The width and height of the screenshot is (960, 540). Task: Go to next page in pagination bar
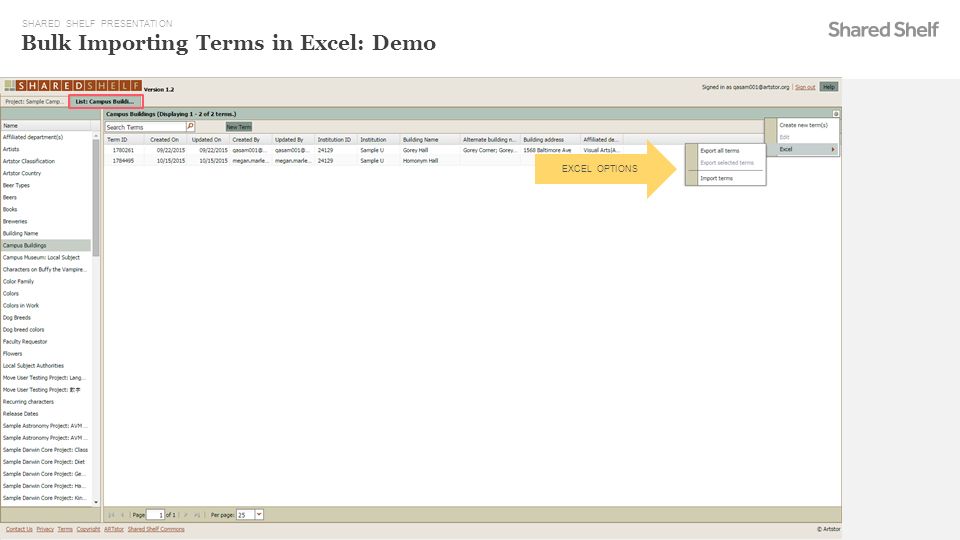point(186,515)
